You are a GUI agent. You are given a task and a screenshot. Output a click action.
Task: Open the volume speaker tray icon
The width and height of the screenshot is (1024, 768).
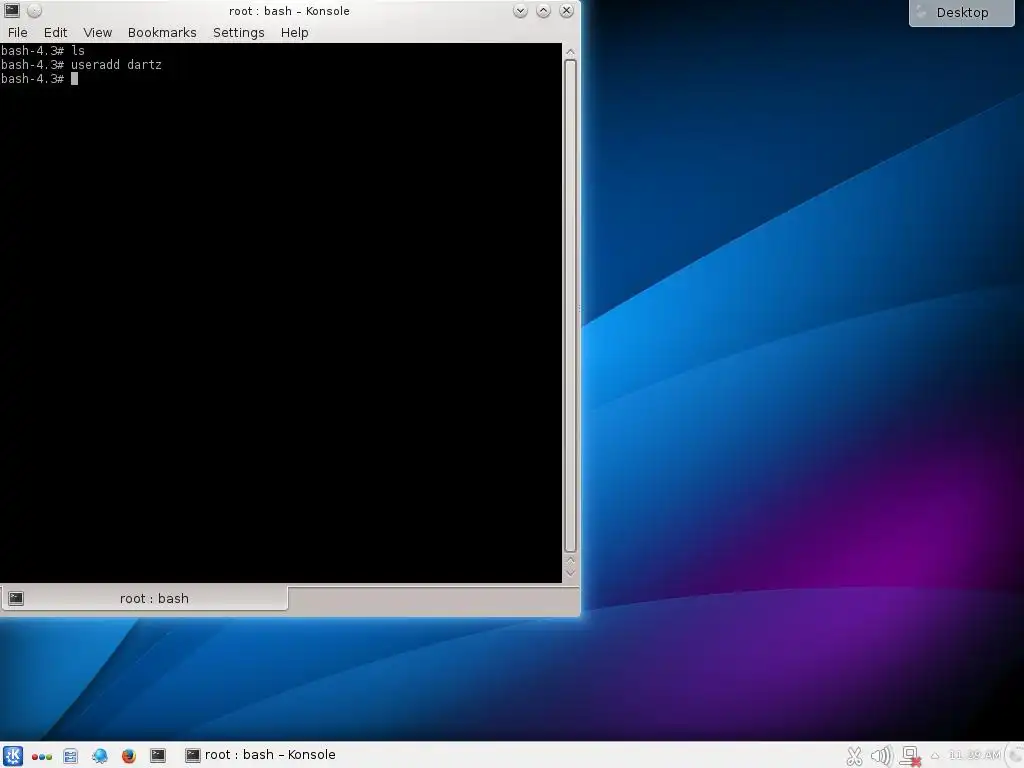tap(881, 756)
